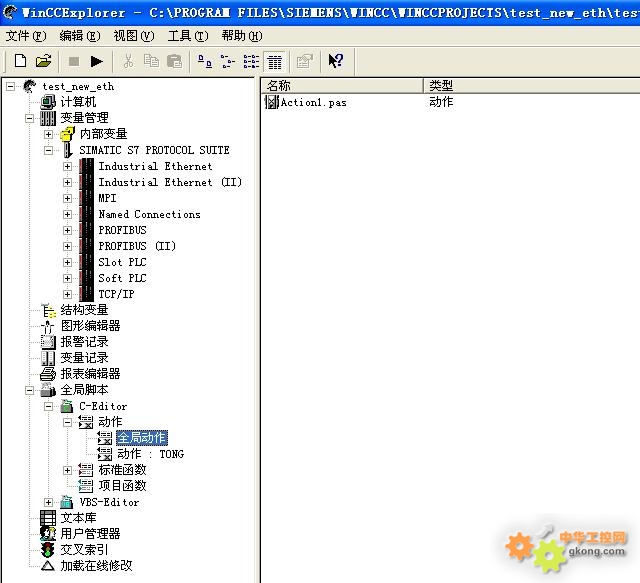The width and height of the screenshot is (640, 583).
Task: Open the 视图(V) menu
Action: pyautogui.click(x=134, y=36)
